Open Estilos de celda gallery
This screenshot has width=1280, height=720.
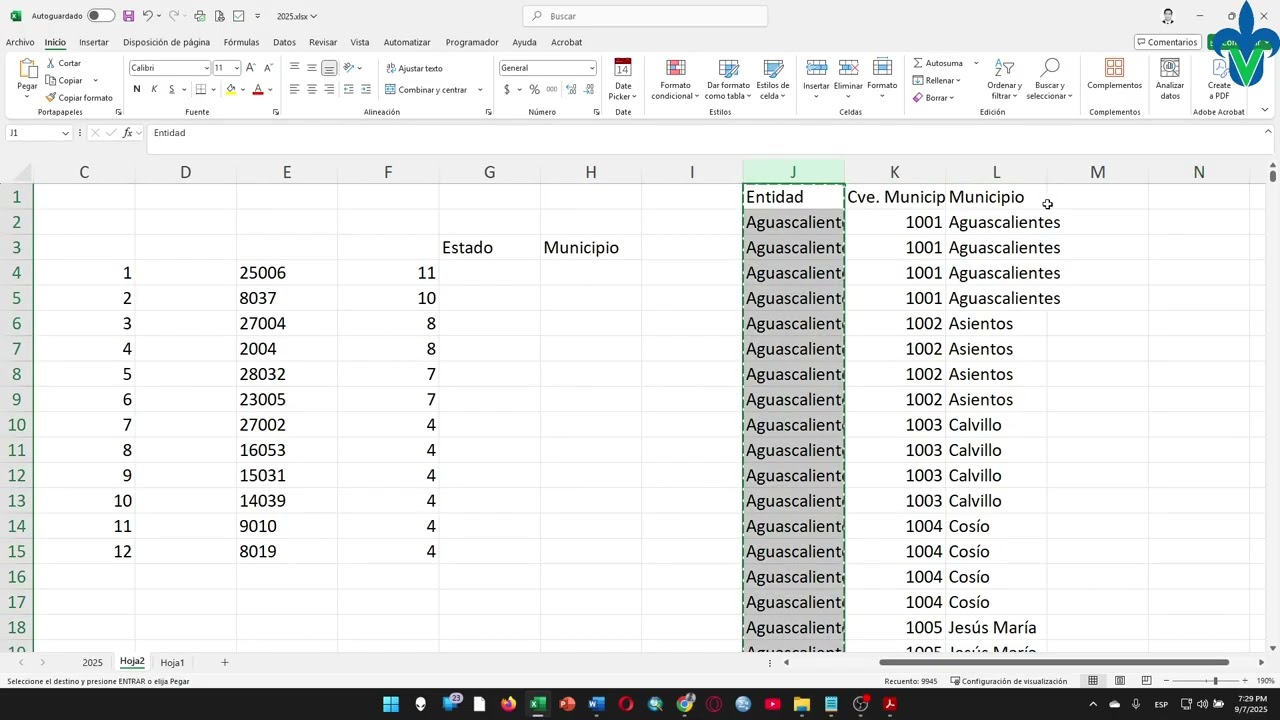tap(773, 78)
